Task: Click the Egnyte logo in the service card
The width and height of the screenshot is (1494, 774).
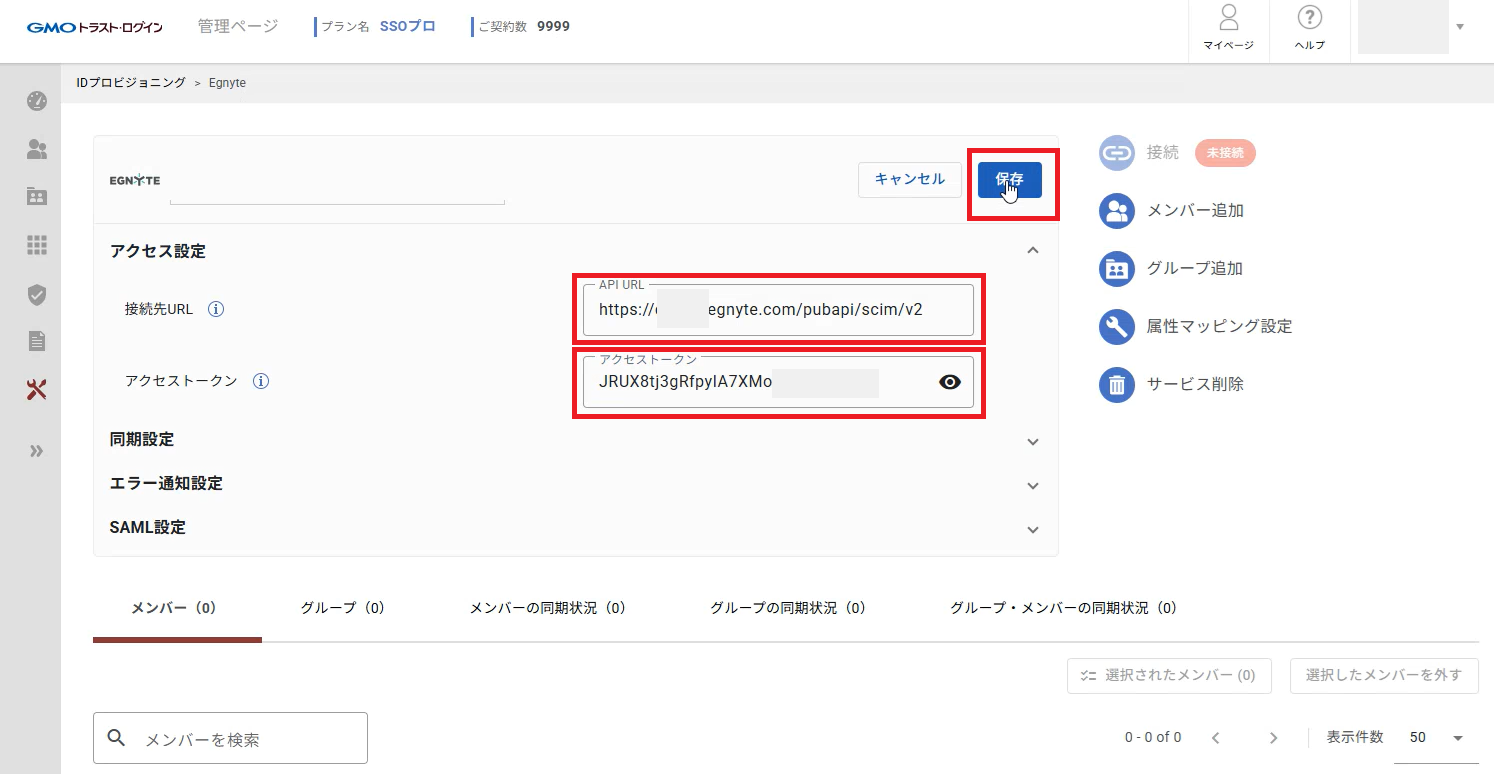Action: 134,181
